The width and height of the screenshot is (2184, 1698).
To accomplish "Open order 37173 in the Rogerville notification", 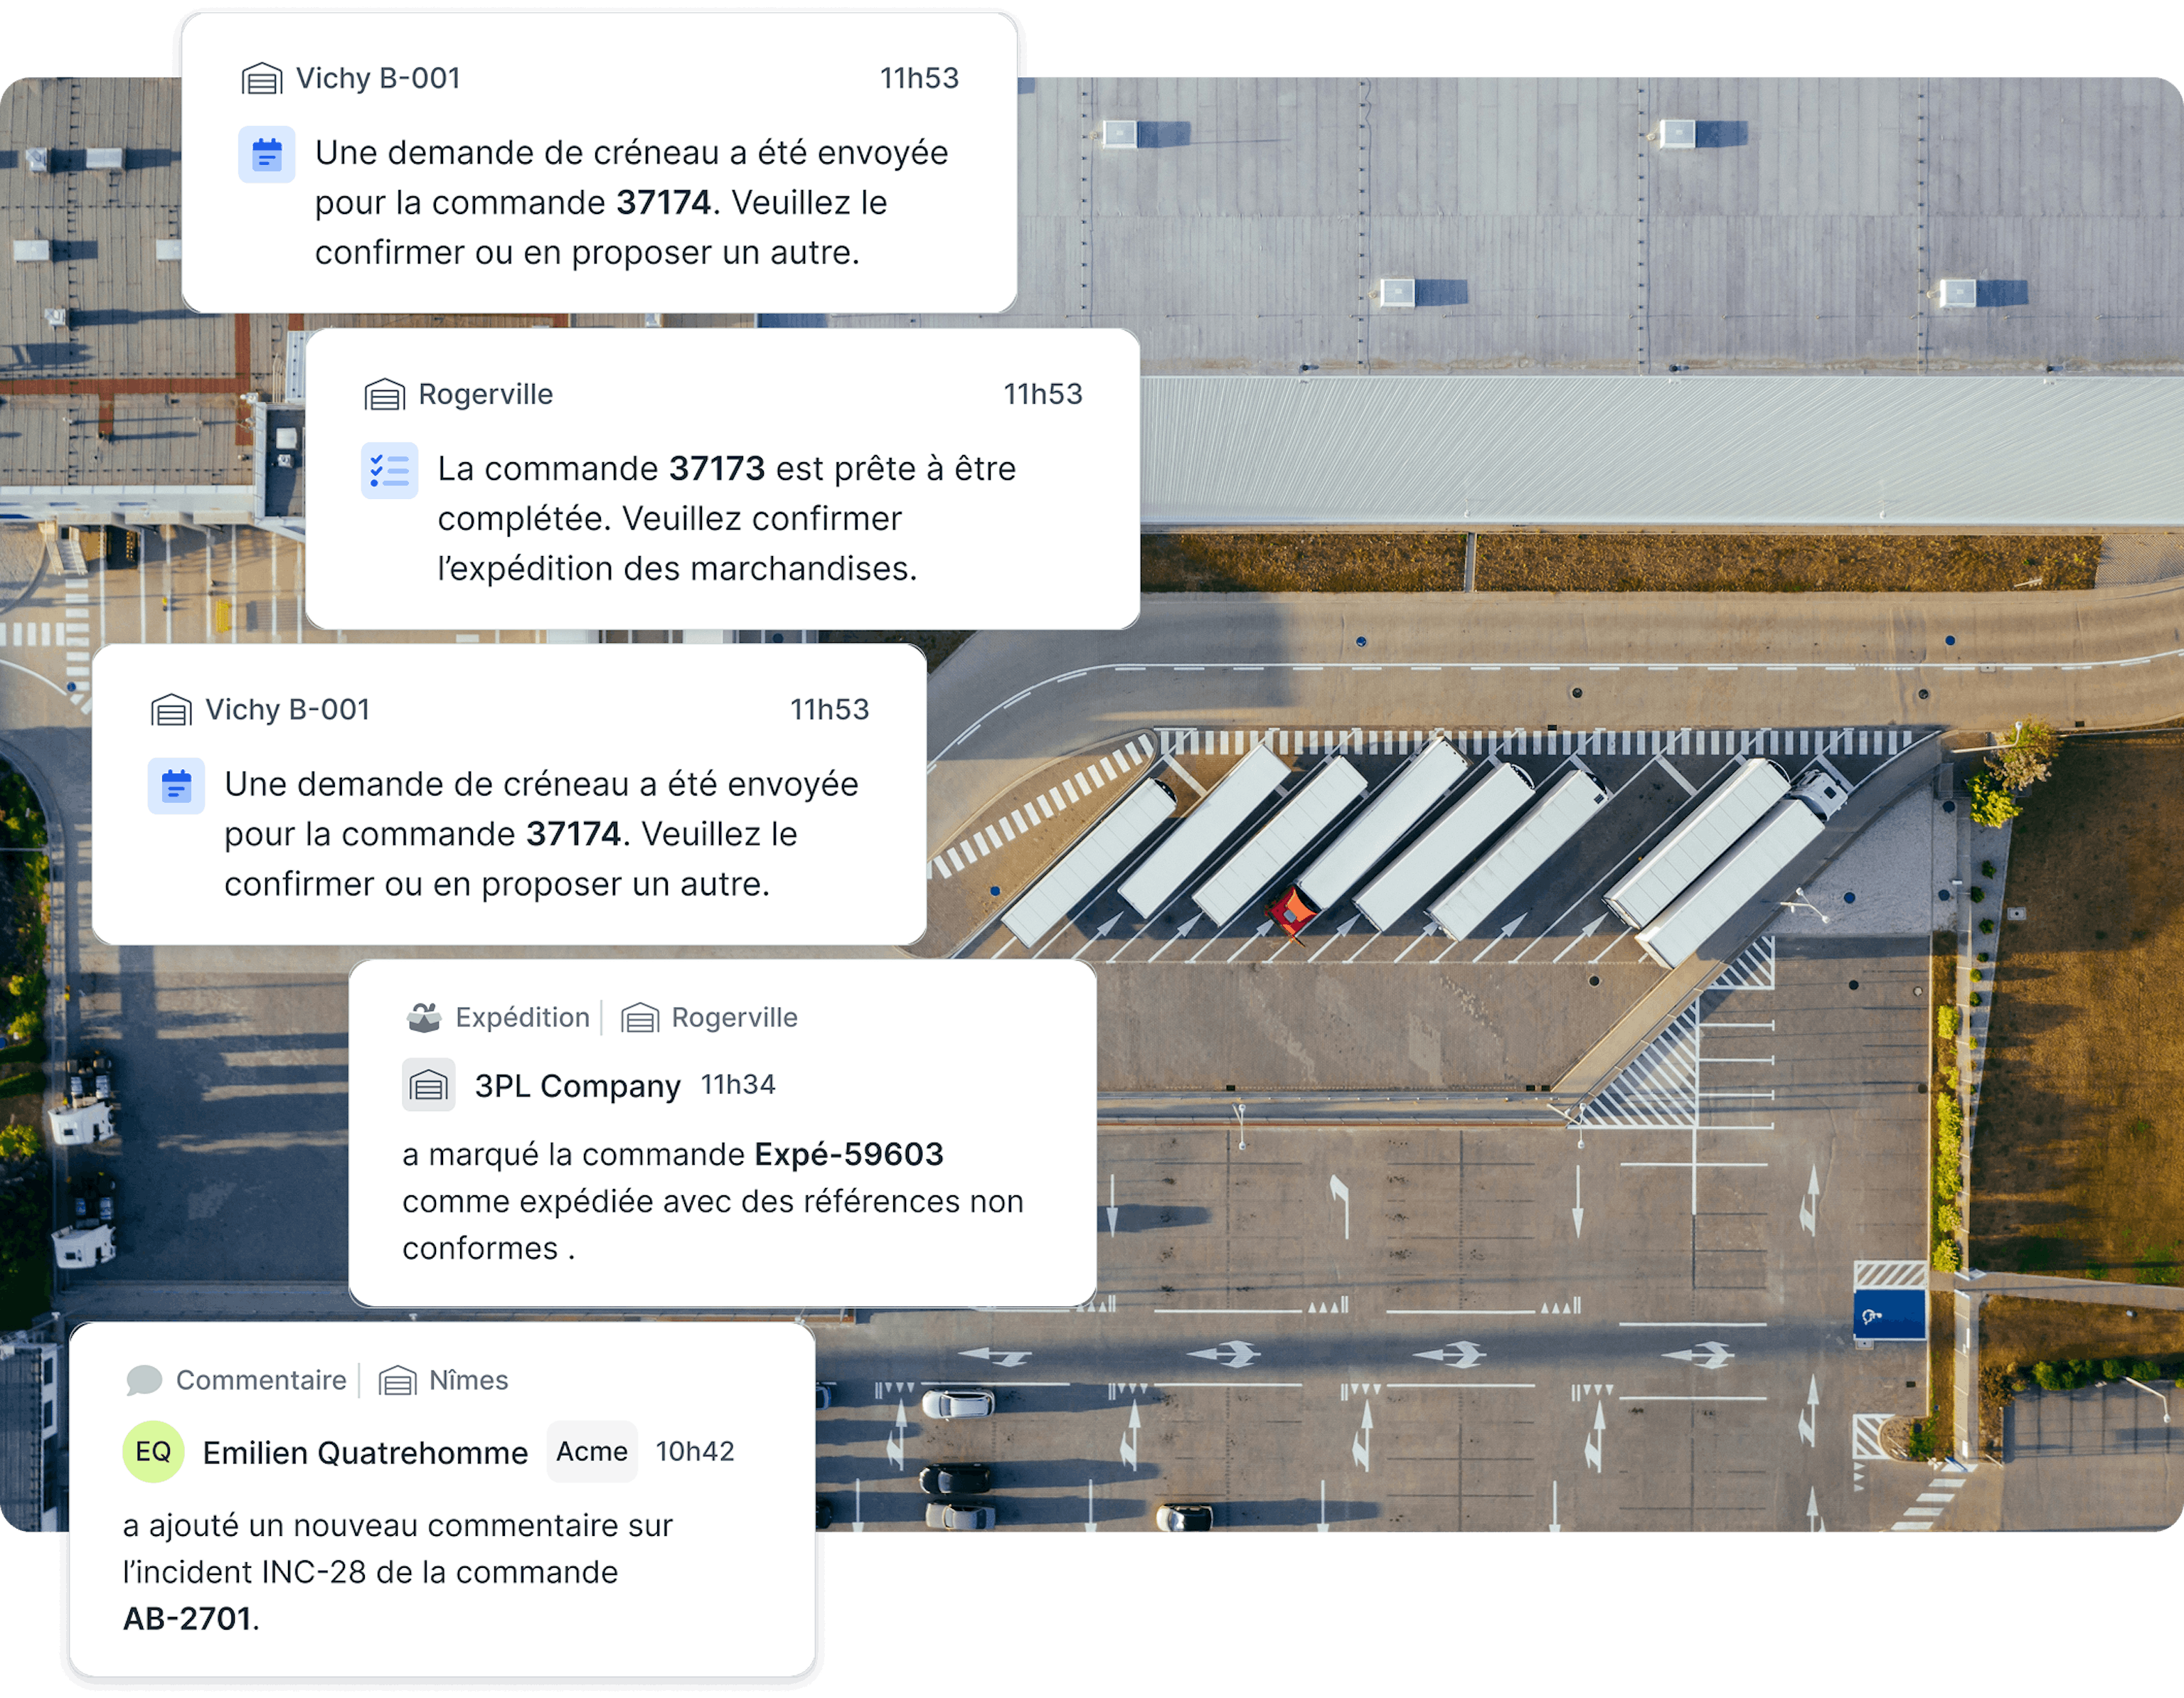I will (717, 469).
